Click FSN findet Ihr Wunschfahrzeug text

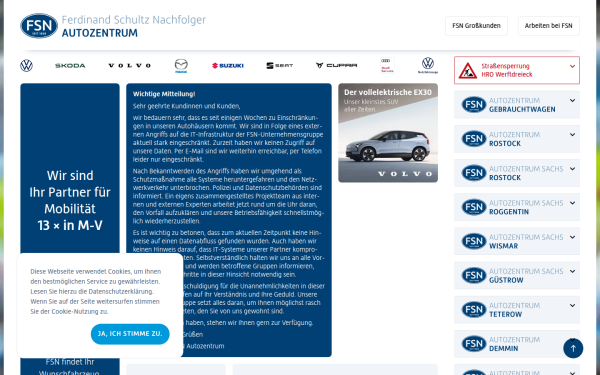[70, 367]
